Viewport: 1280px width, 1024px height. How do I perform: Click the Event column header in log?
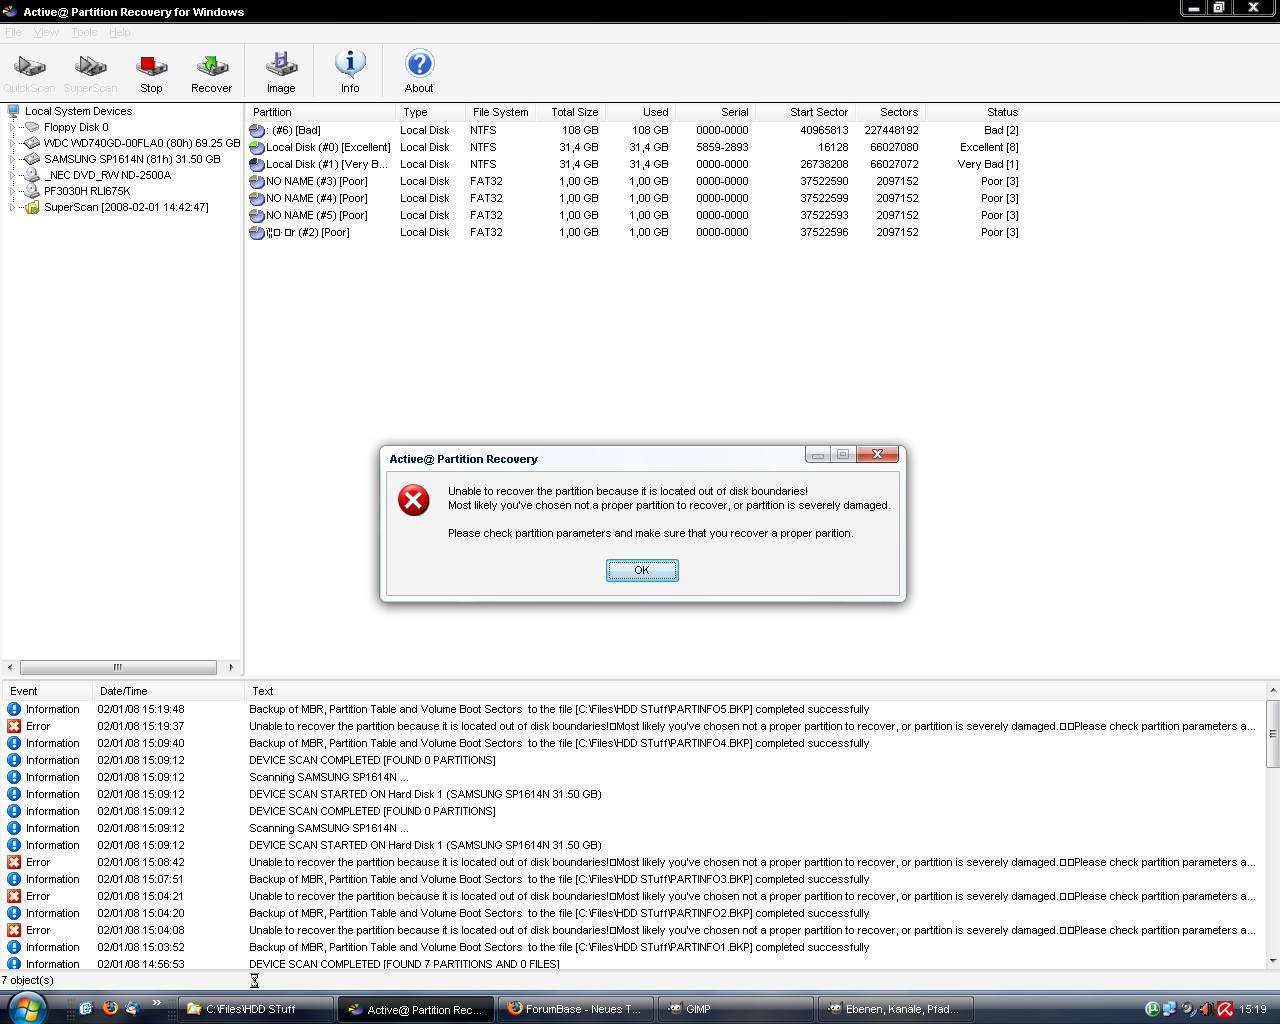point(47,691)
